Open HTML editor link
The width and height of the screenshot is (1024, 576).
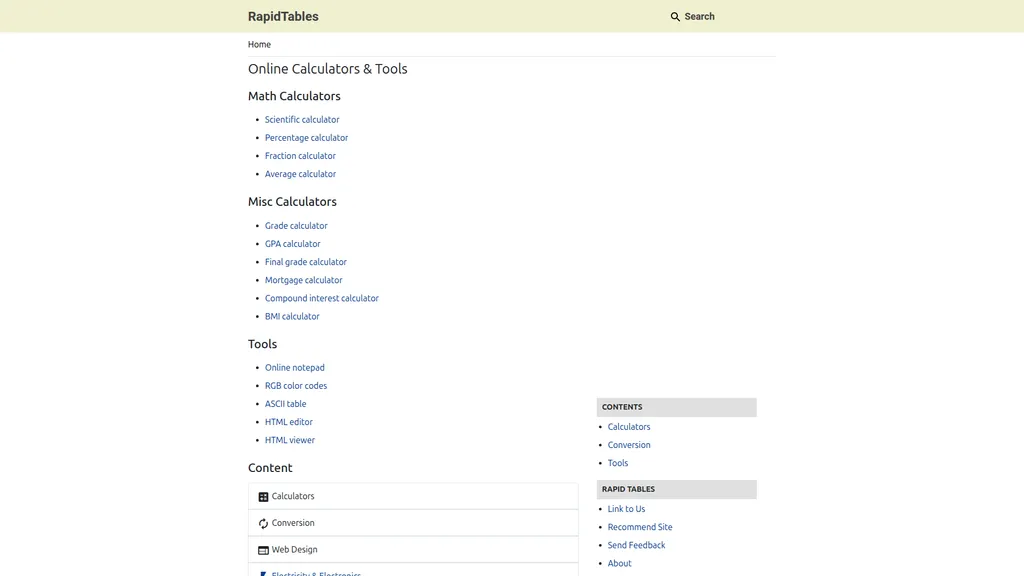pyautogui.click(x=289, y=422)
